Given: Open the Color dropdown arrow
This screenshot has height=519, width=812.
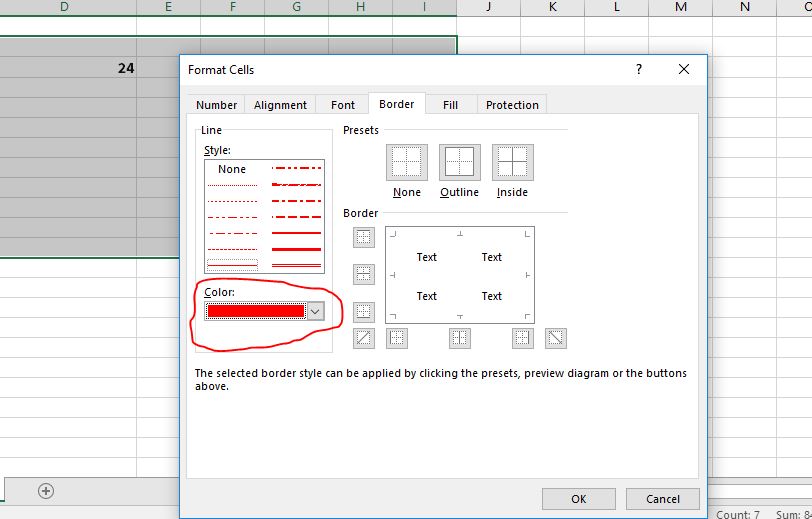Looking at the screenshot, I should [315, 311].
